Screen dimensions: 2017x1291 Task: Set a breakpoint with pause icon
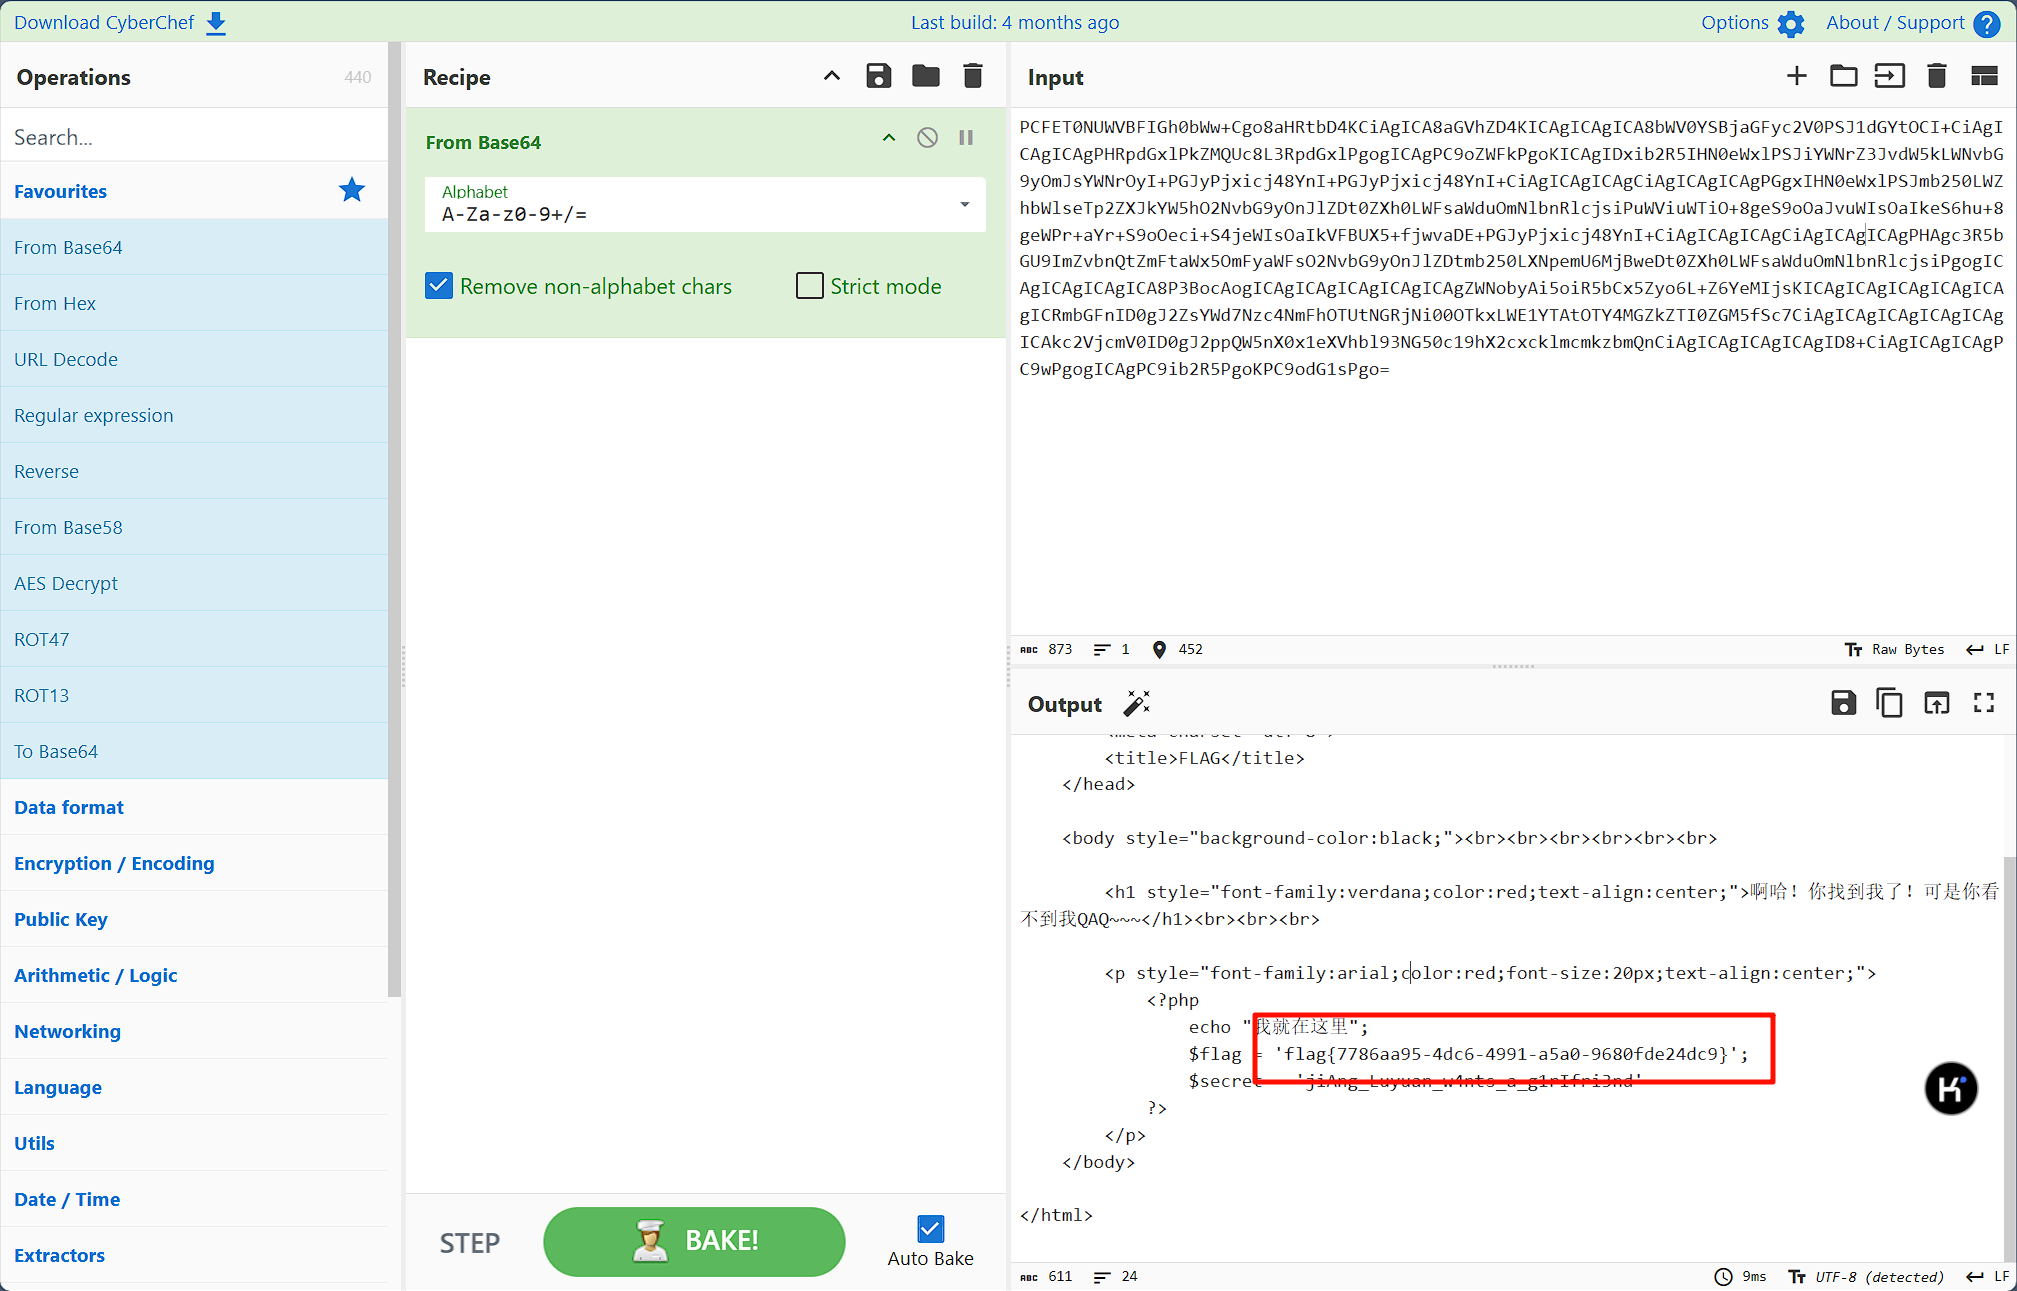pos(966,138)
